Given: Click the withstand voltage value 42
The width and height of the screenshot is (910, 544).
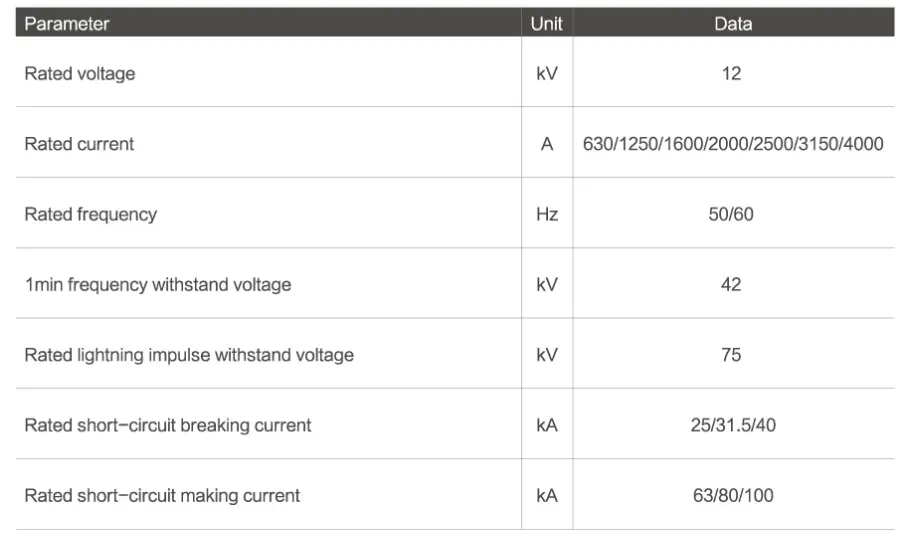Looking at the screenshot, I should [731, 285].
